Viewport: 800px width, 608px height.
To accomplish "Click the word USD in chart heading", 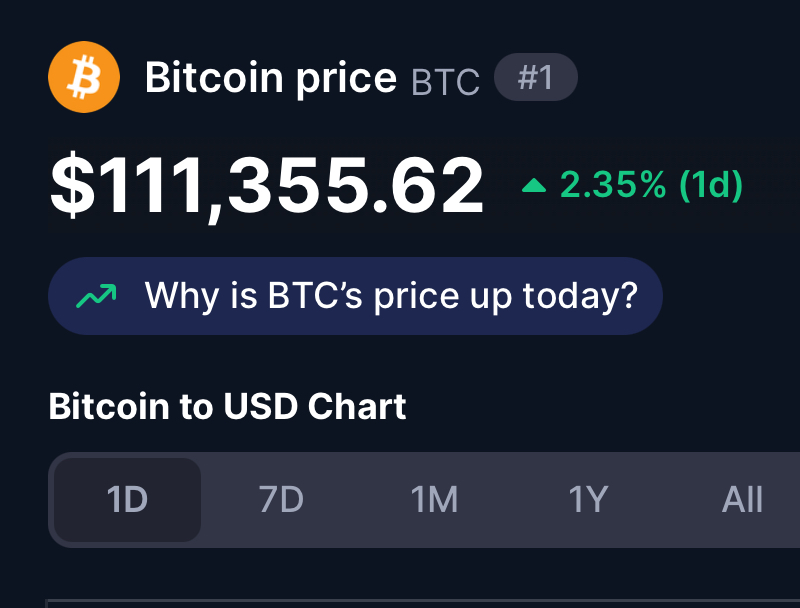I will 260,407.
